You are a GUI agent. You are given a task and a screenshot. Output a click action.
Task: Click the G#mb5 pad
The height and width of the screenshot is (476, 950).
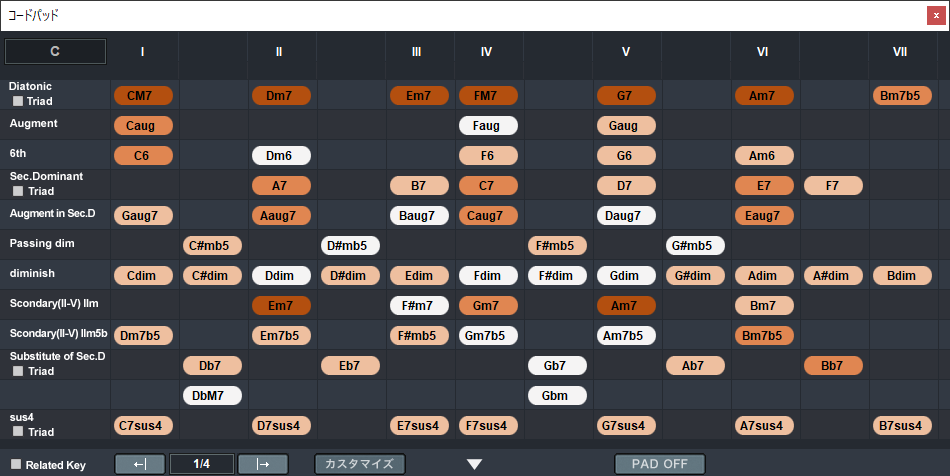pos(695,246)
